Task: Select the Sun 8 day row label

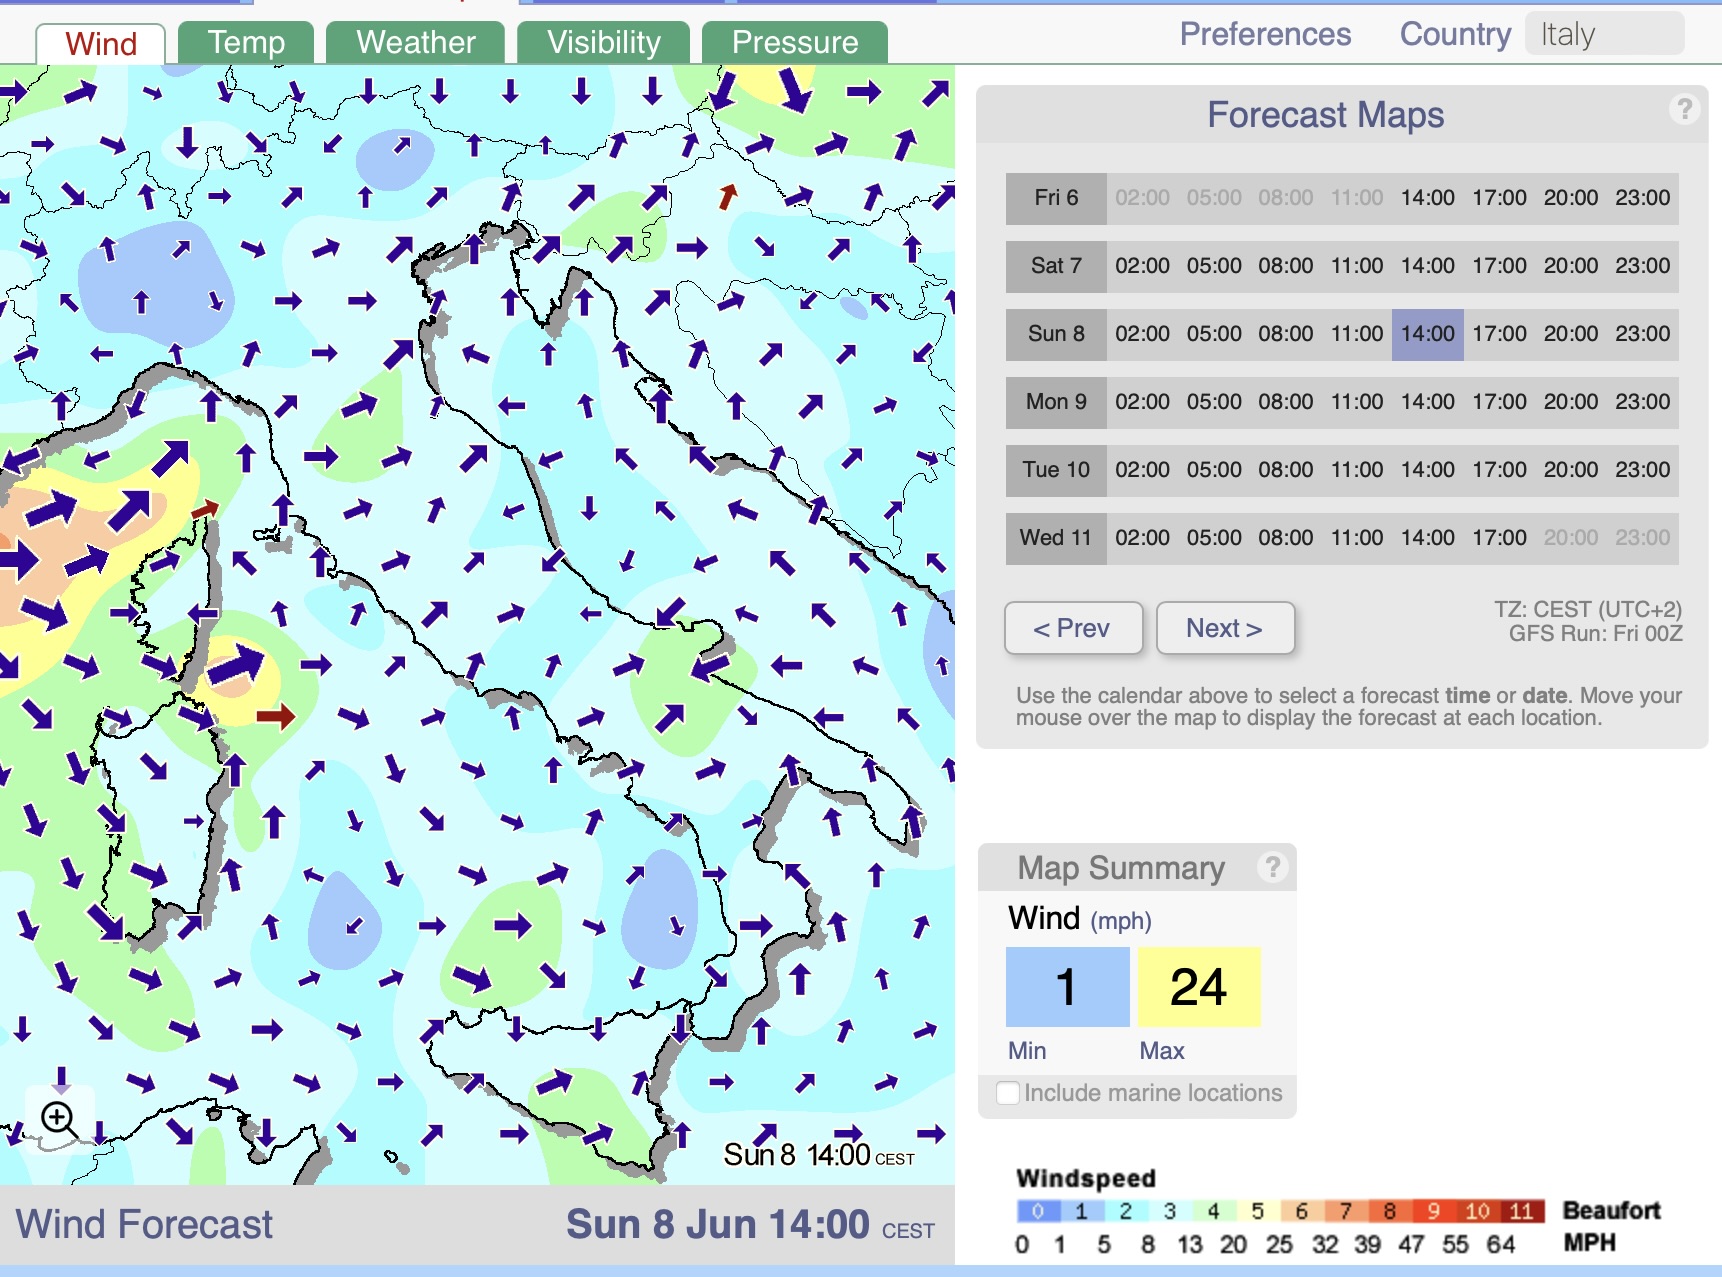Action: (1056, 334)
